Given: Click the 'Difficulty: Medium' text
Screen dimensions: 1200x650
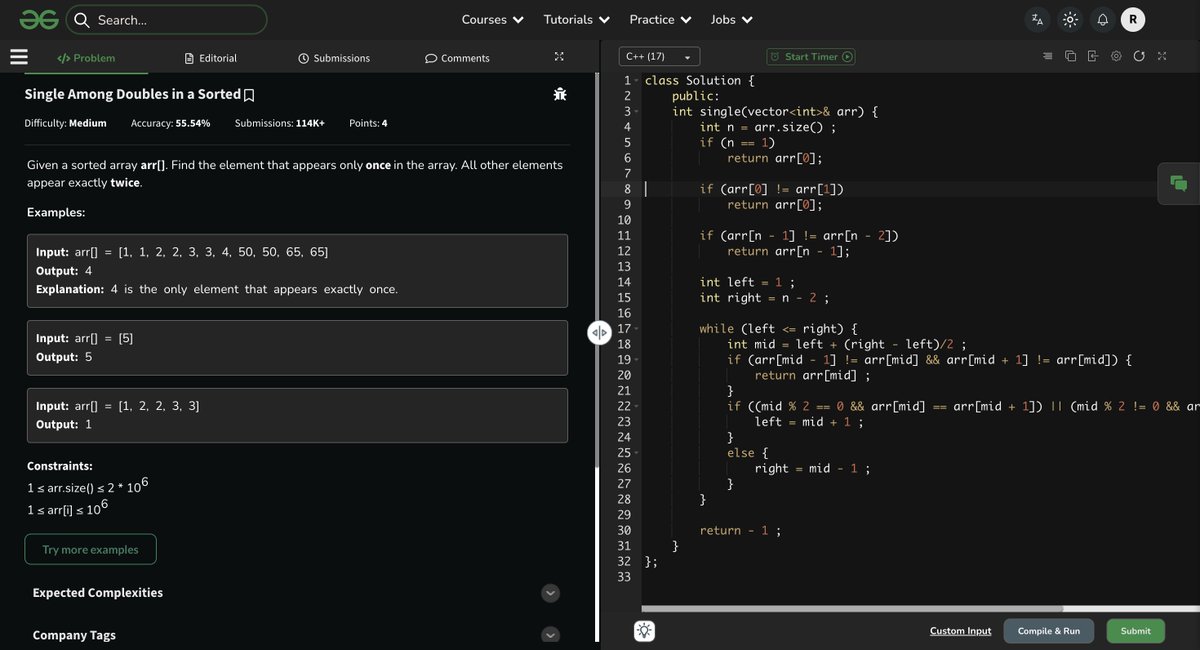Looking at the screenshot, I should (66, 123).
